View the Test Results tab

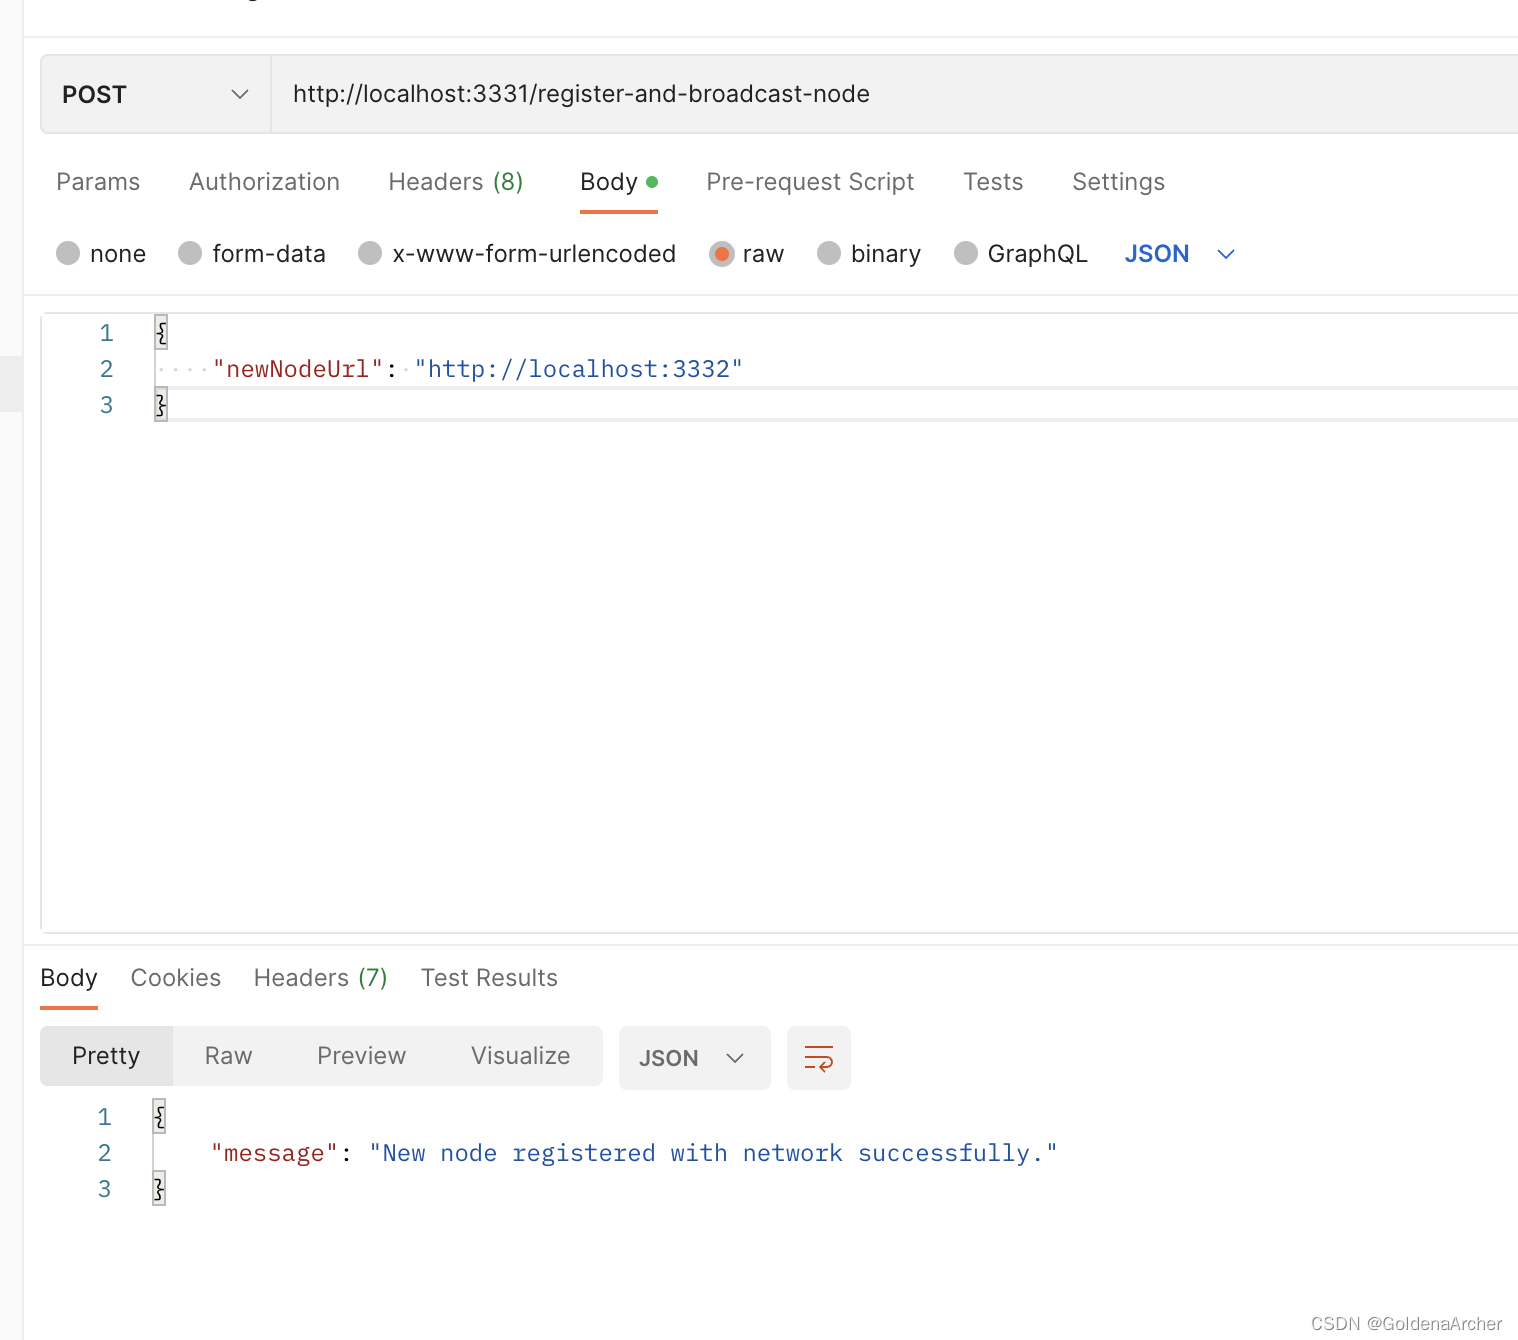tap(489, 978)
